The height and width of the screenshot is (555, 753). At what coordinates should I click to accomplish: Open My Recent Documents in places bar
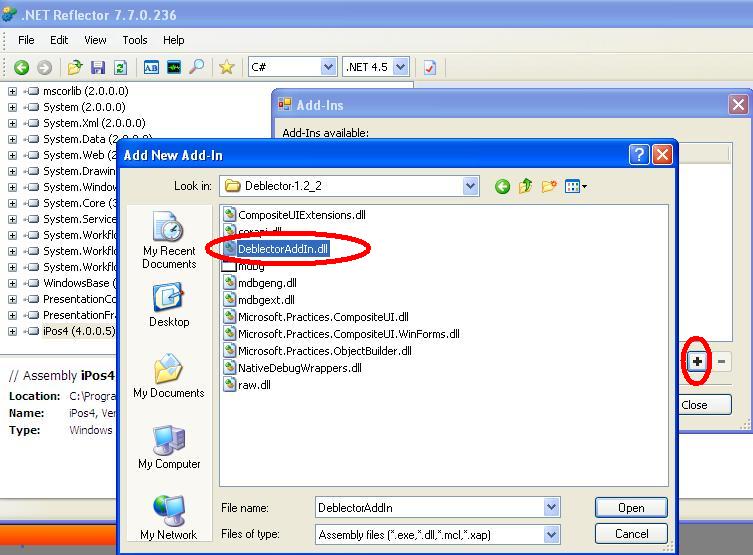point(169,240)
